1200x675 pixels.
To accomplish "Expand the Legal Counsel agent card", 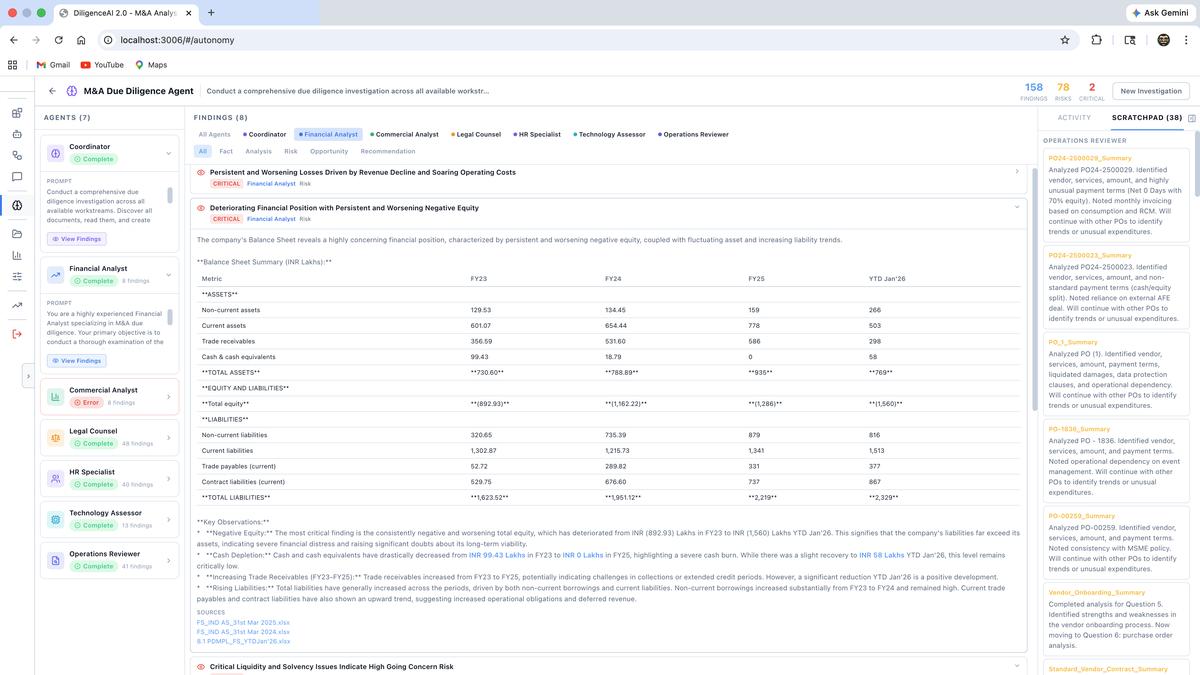I will coord(168,437).
